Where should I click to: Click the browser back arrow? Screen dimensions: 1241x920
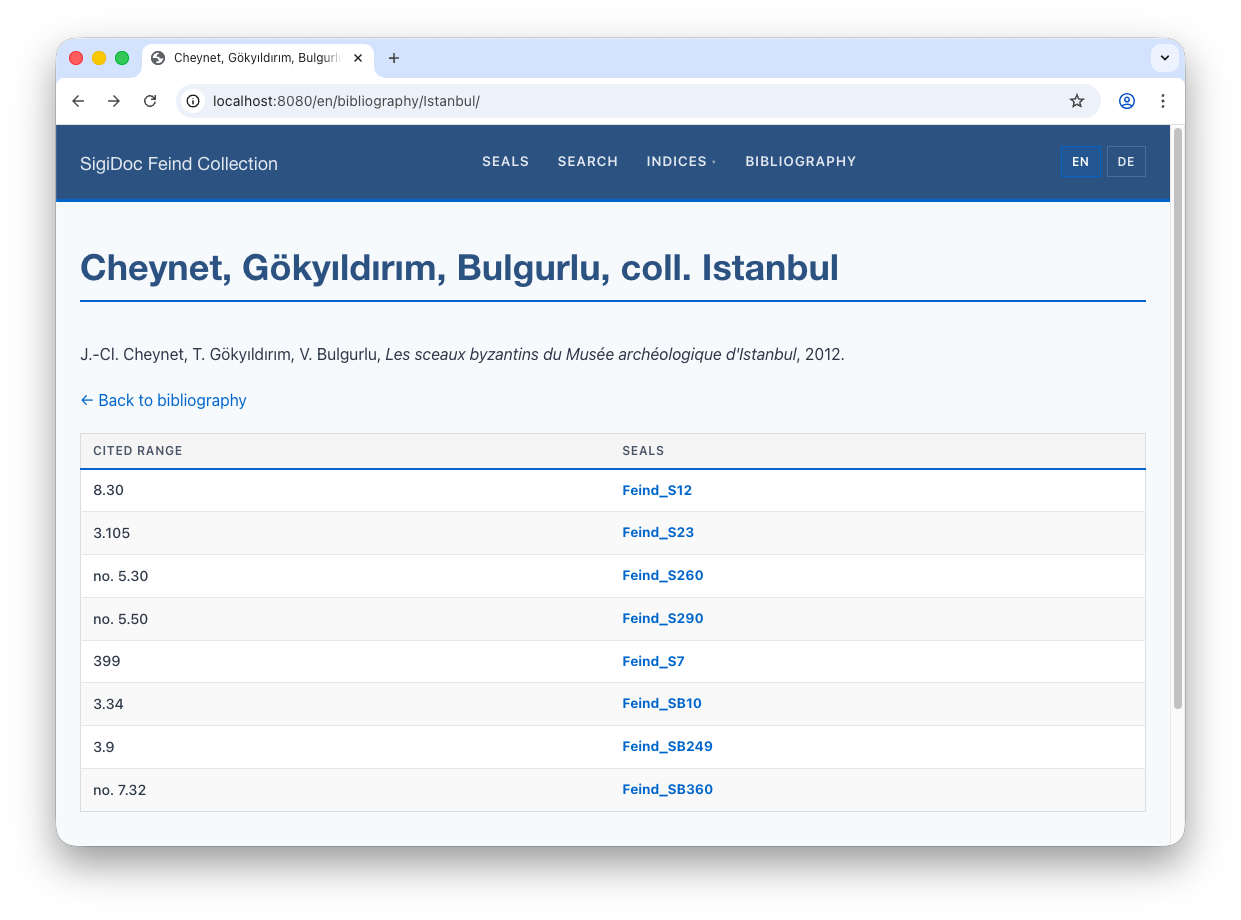(x=78, y=101)
